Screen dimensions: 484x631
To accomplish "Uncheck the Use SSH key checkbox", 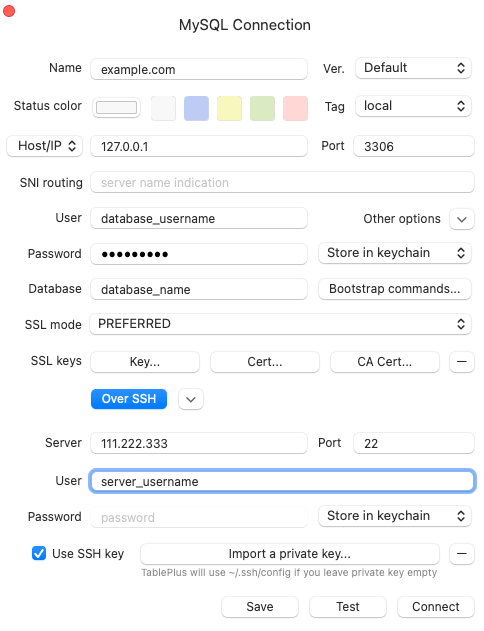I will click(39, 553).
